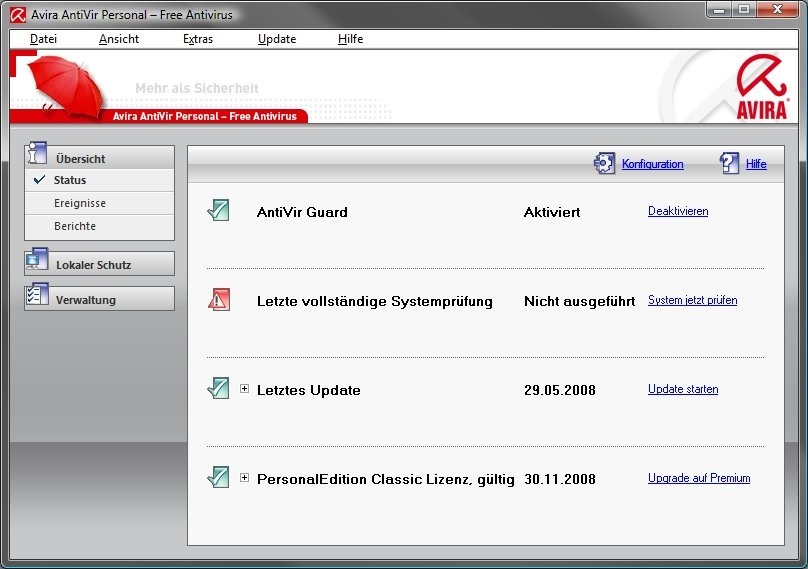Click the green check icon beside AntiVir Guard
The width and height of the screenshot is (808, 569).
(x=218, y=211)
